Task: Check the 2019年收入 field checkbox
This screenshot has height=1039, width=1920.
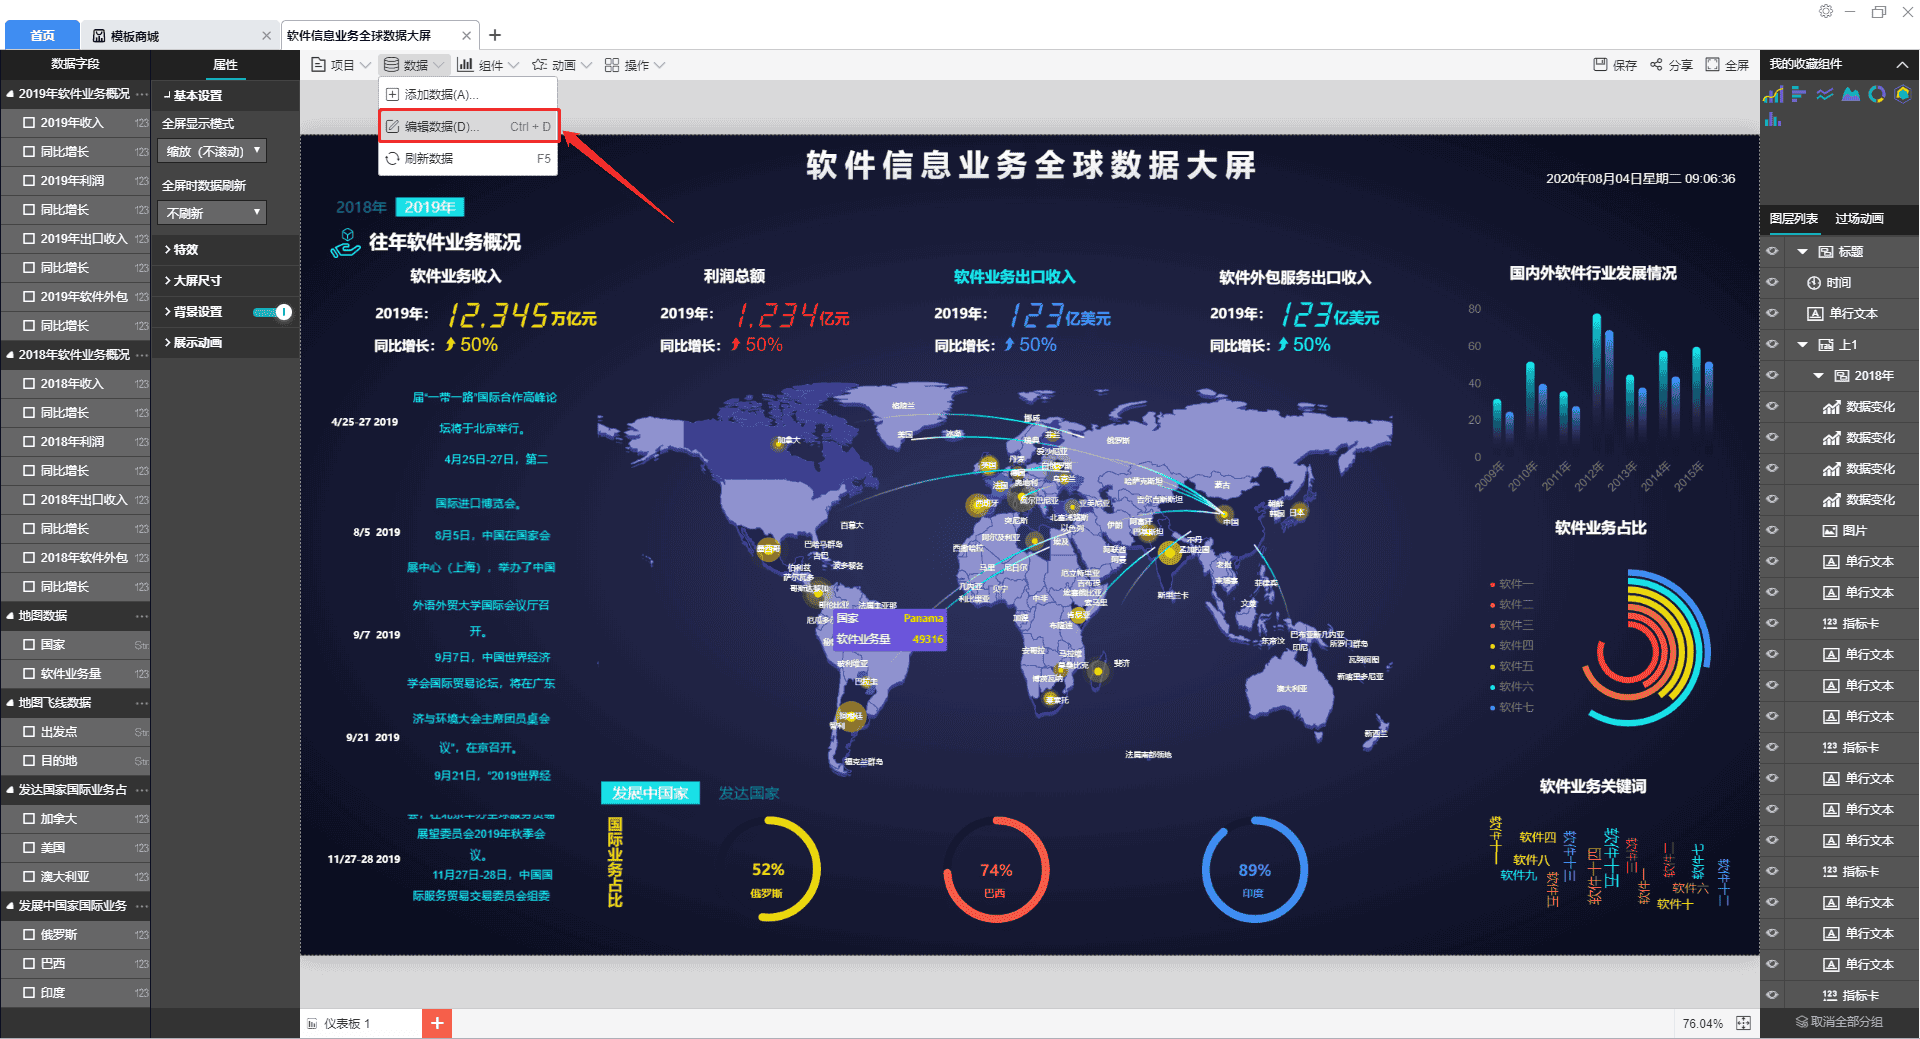Action: 29,123
